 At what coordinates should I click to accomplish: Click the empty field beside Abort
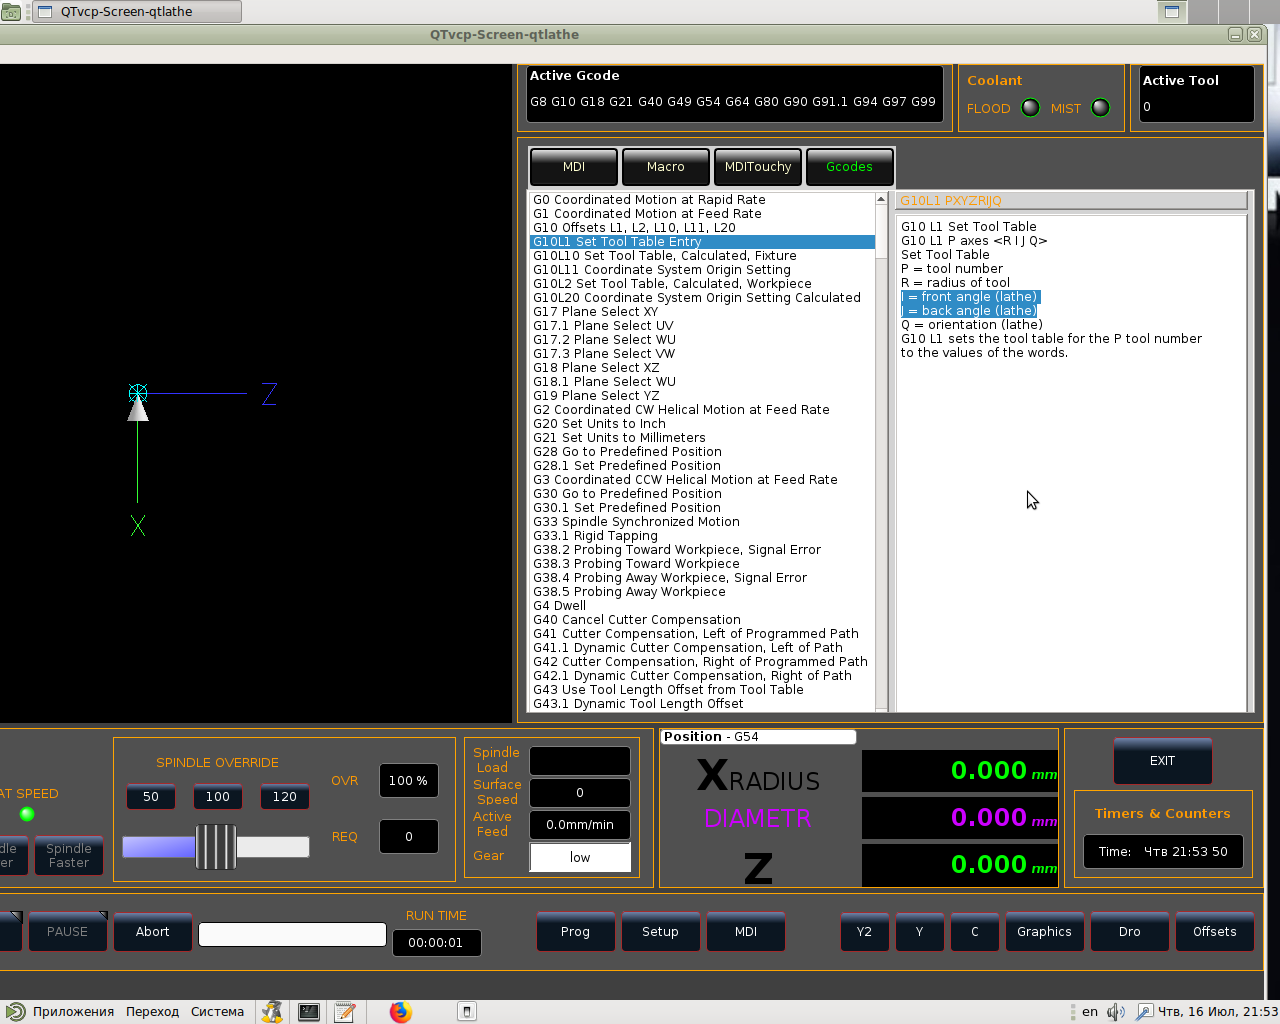[292, 934]
